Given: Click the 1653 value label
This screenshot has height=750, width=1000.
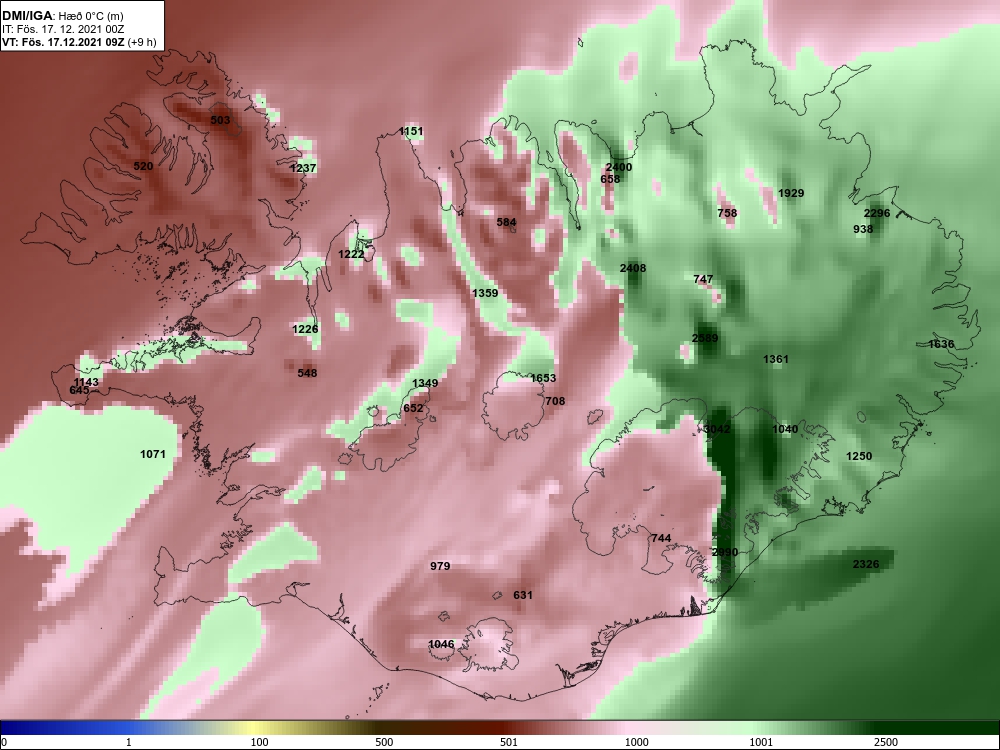Looking at the screenshot, I should [543, 378].
